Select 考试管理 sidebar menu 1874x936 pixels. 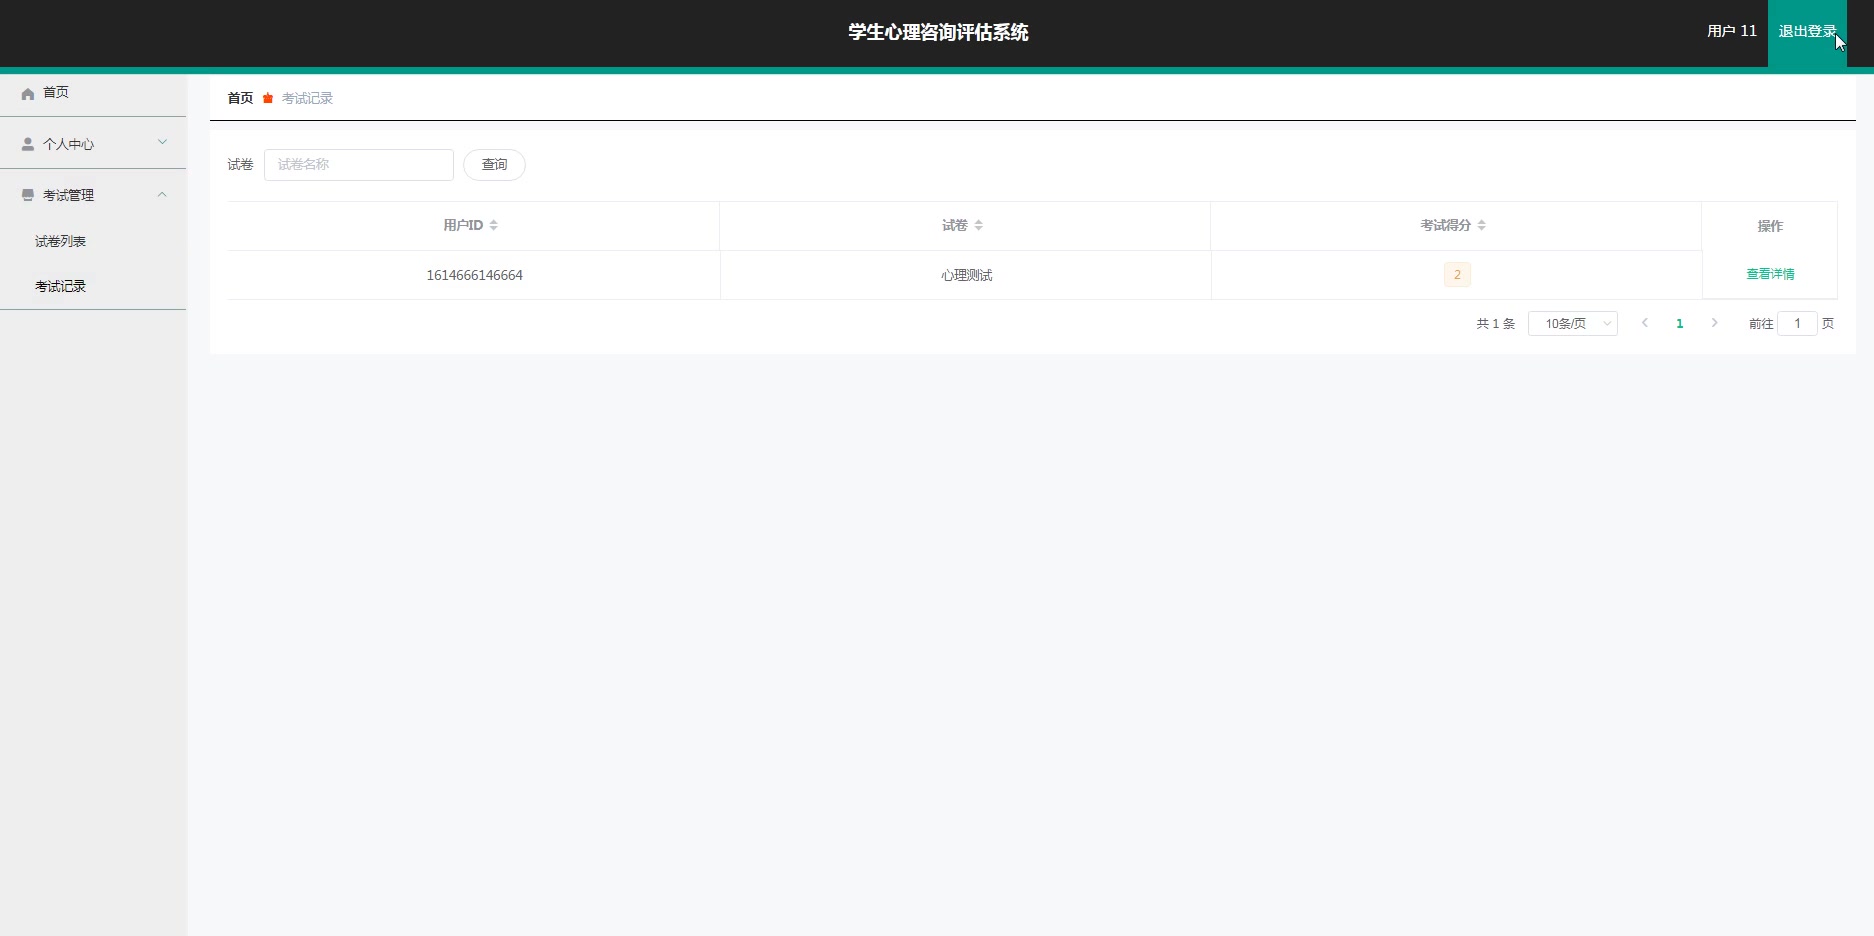tap(93, 195)
